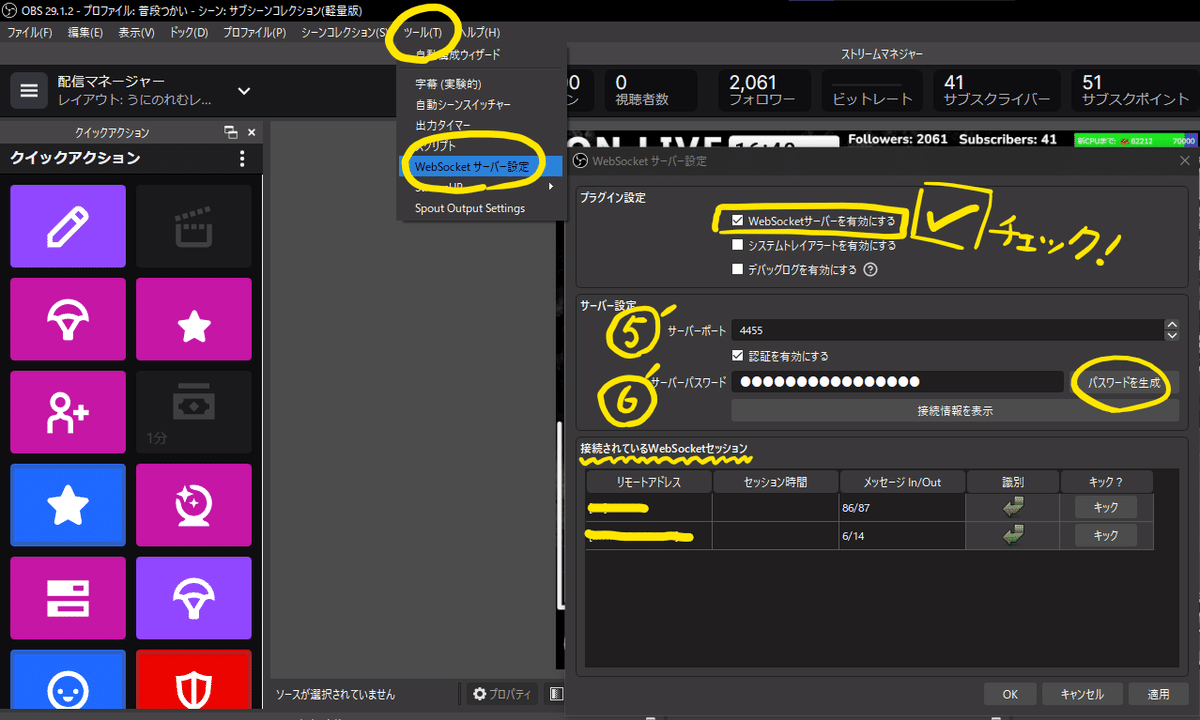The height and width of the screenshot is (720, 1200).
Task: Click the identify arrow icon in 86/87 row
Action: pyautogui.click(x=1013, y=507)
